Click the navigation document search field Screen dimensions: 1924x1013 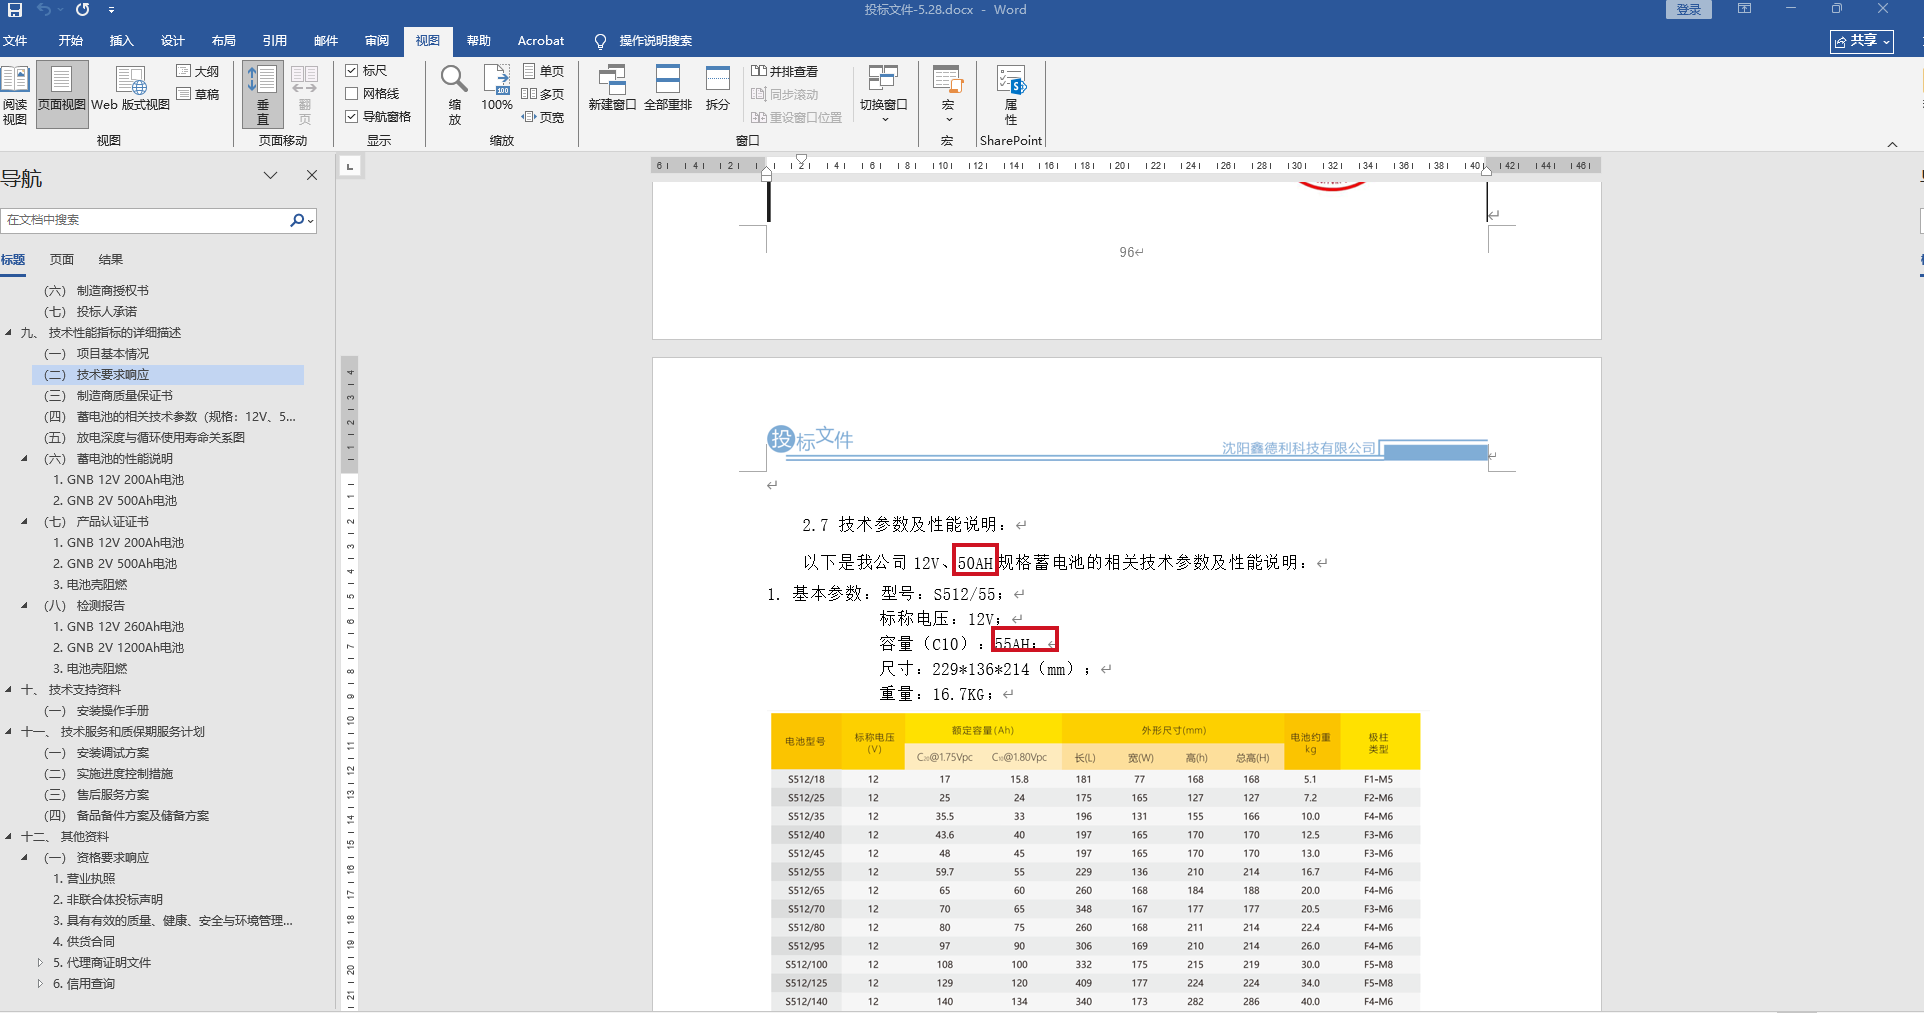(145, 220)
